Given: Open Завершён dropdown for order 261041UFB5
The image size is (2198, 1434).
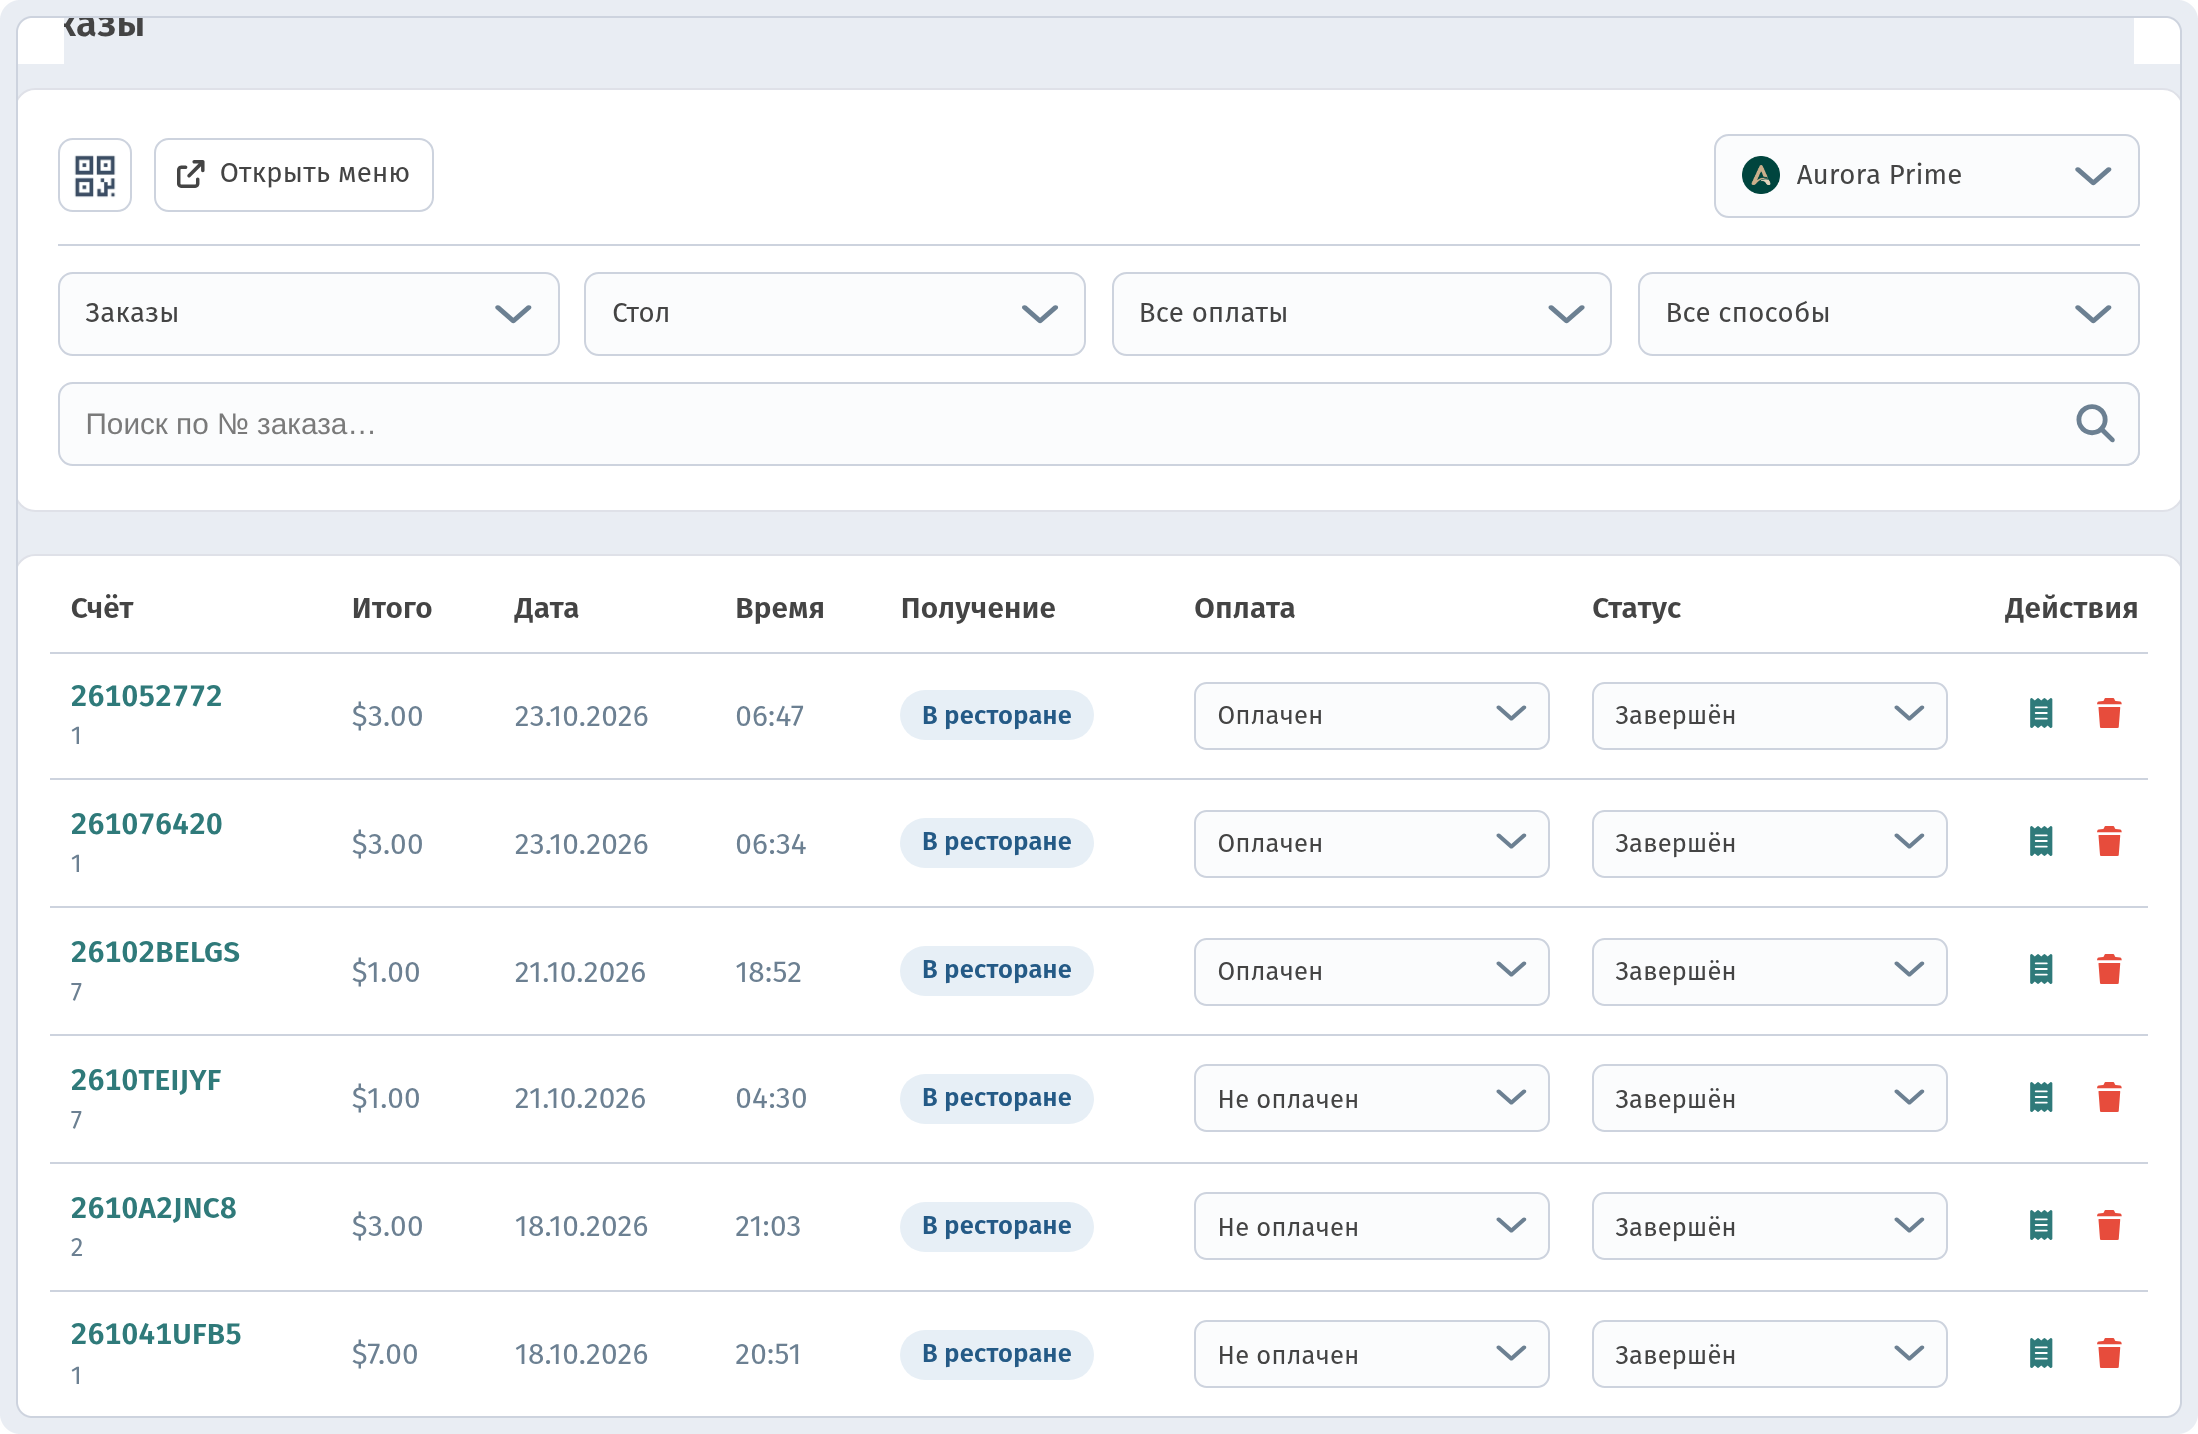Looking at the screenshot, I should pos(1769,1354).
